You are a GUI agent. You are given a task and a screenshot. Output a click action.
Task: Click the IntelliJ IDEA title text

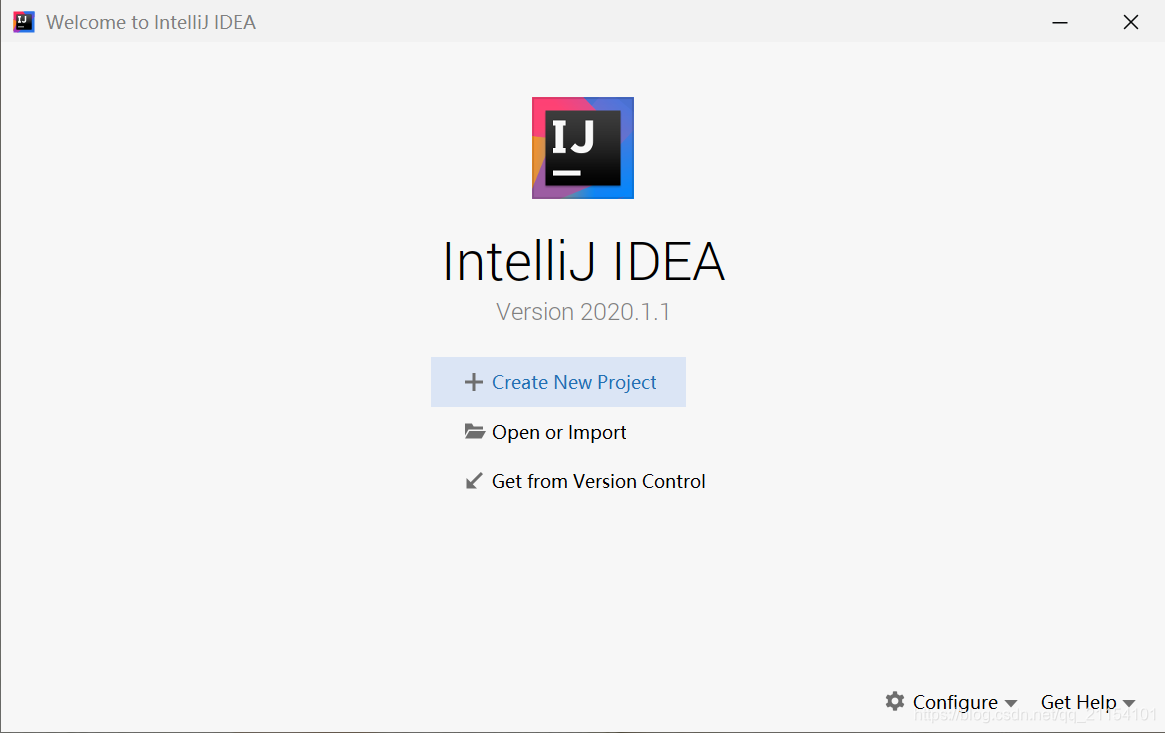pyautogui.click(x=582, y=261)
